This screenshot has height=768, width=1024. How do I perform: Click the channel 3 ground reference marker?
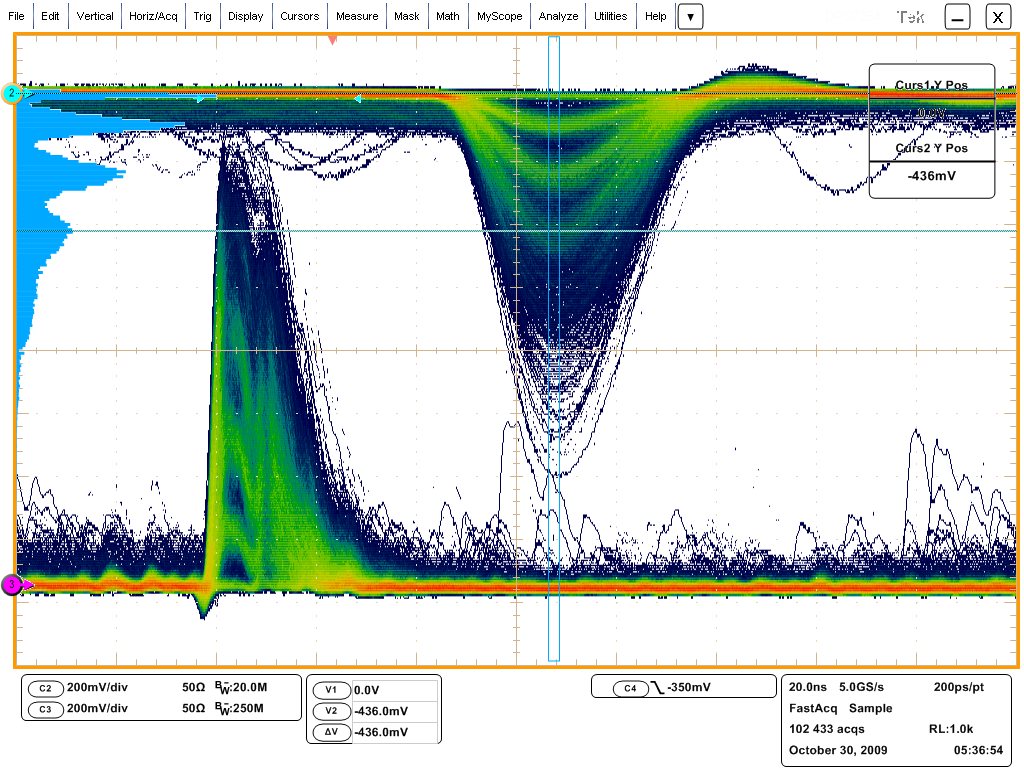[x=12, y=584]
